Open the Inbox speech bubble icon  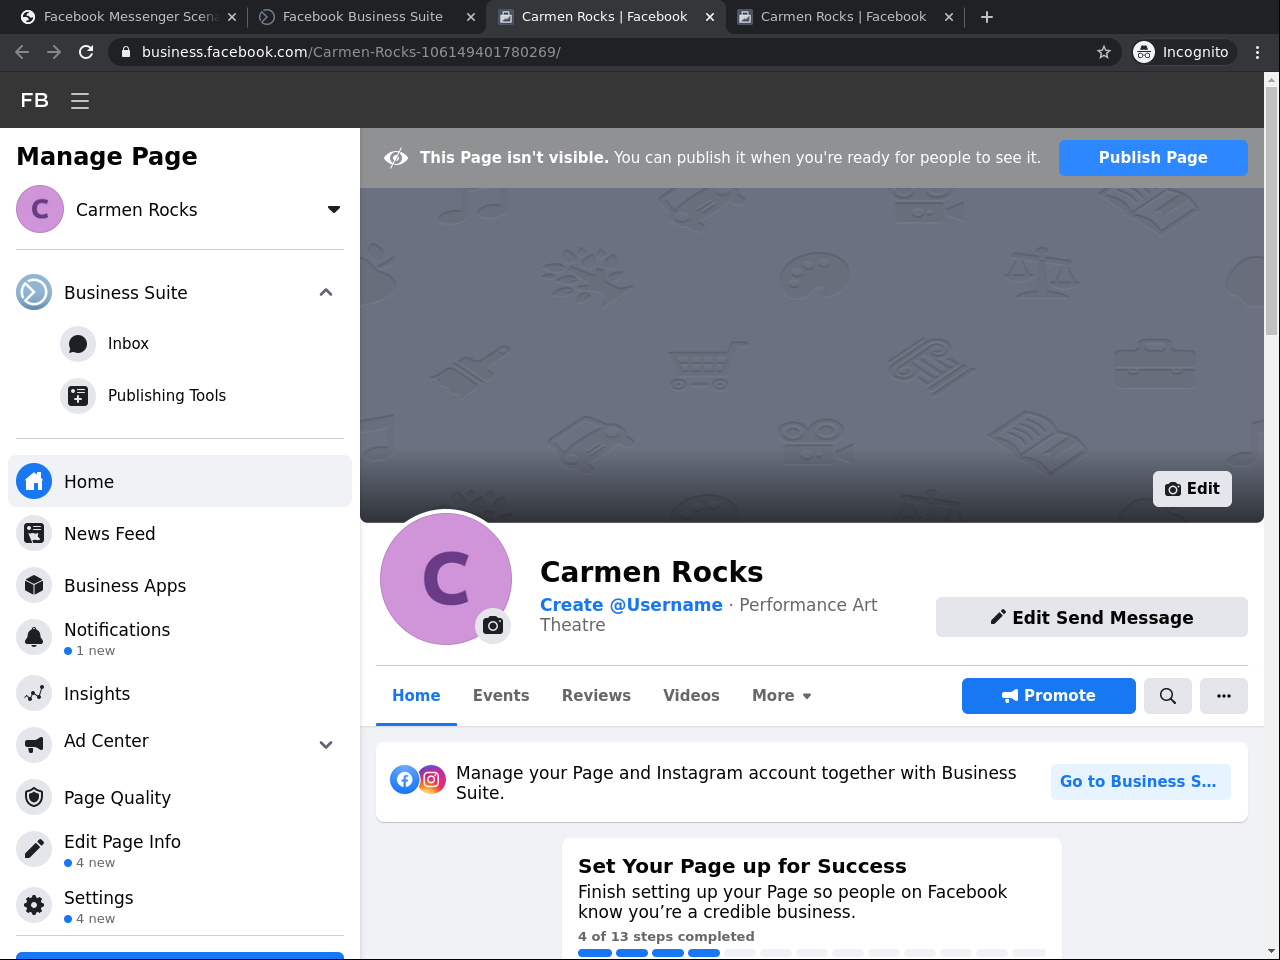78,344
